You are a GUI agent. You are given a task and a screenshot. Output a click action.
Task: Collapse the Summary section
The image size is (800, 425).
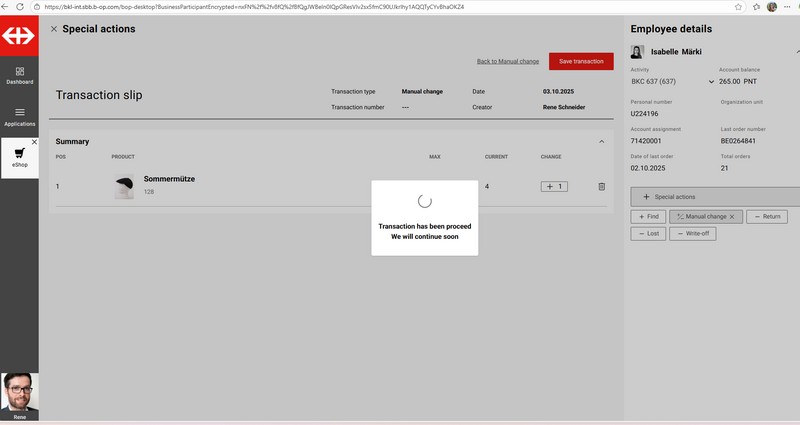(x=601, y=142)
